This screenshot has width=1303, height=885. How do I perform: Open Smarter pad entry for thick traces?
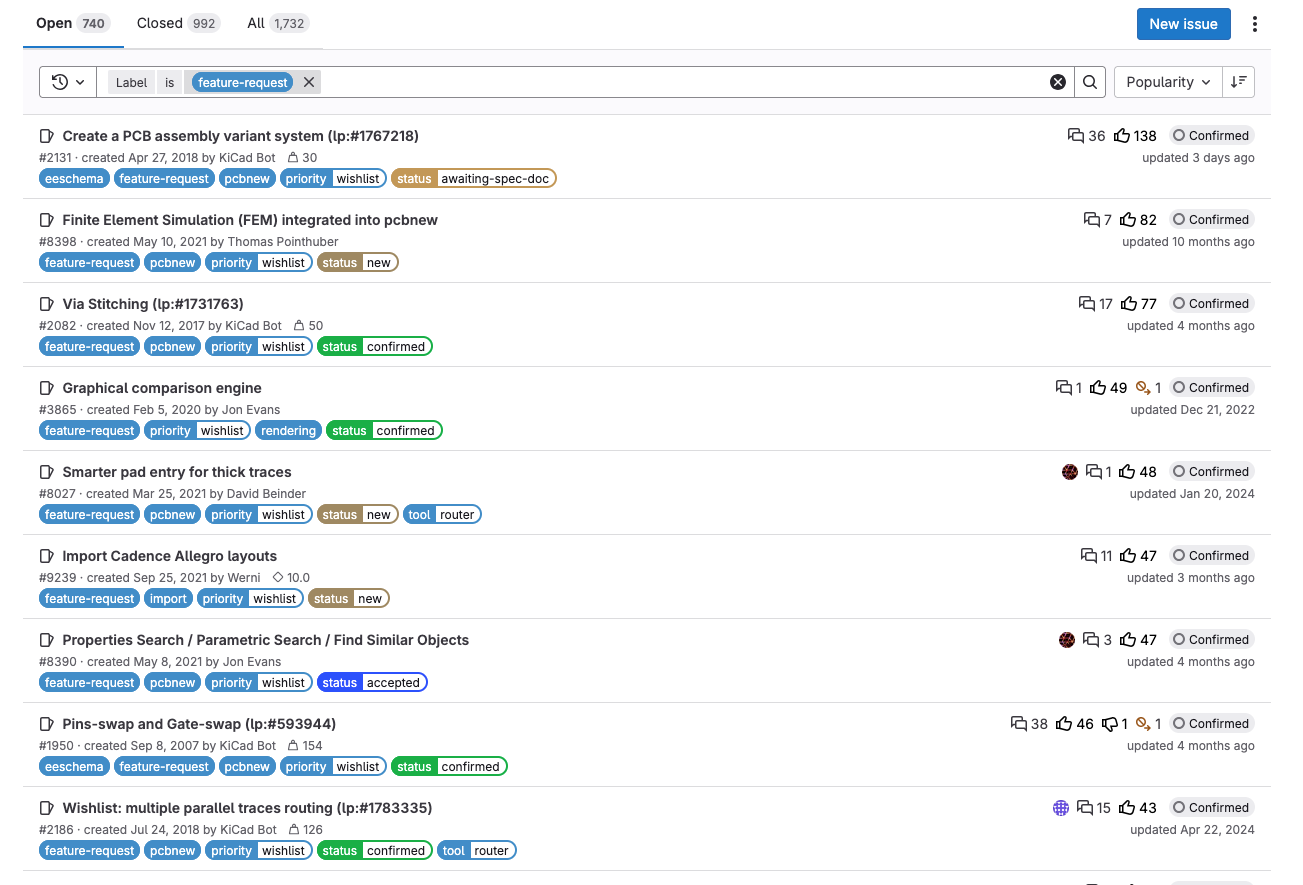[177, 472]
